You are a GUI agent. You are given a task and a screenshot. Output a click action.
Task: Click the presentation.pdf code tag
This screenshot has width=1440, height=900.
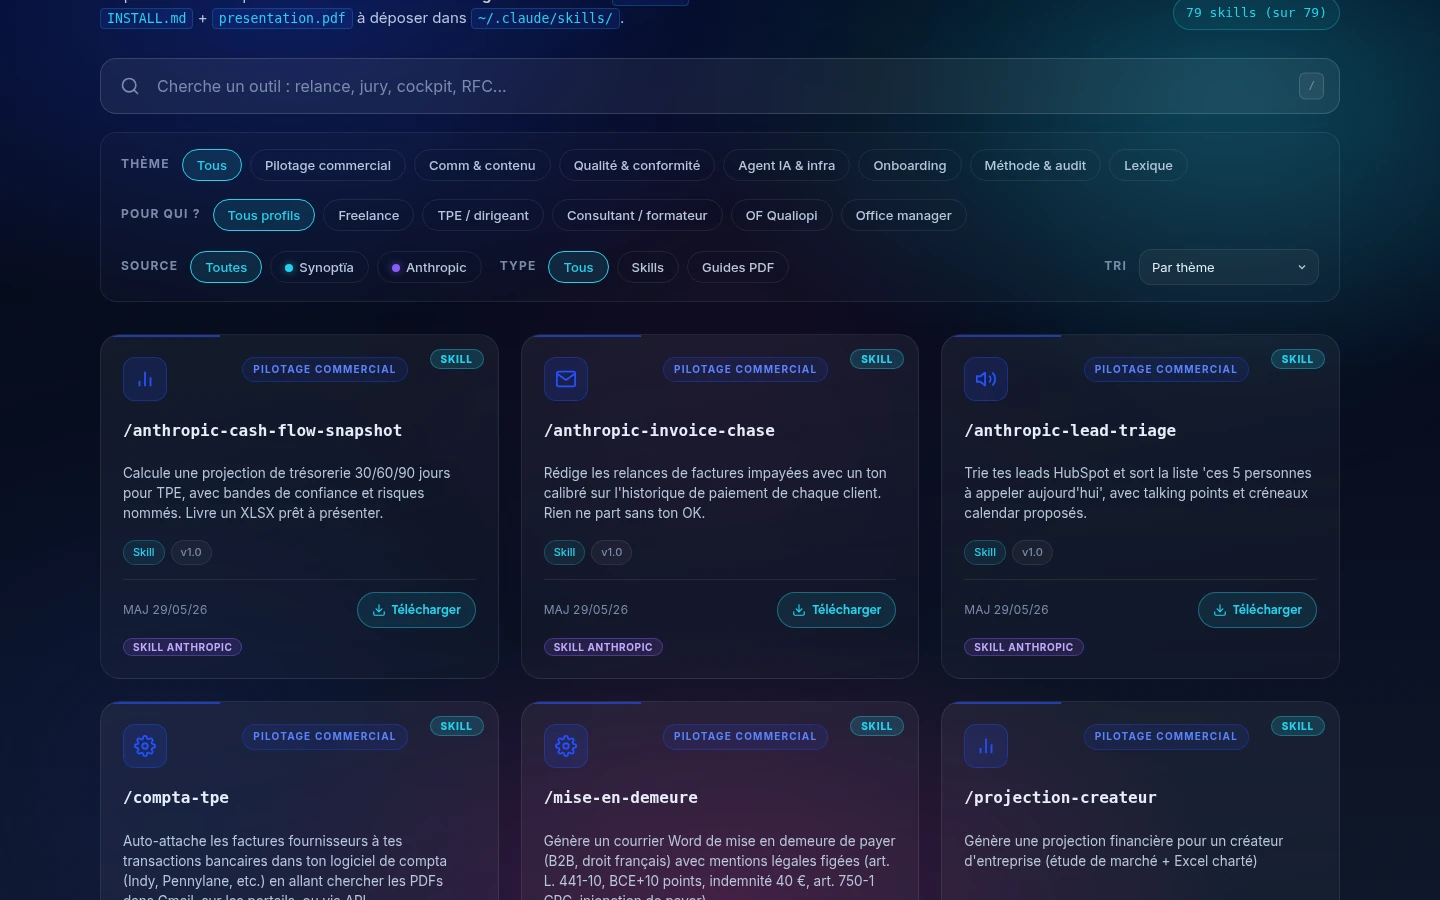coord(282,18)
